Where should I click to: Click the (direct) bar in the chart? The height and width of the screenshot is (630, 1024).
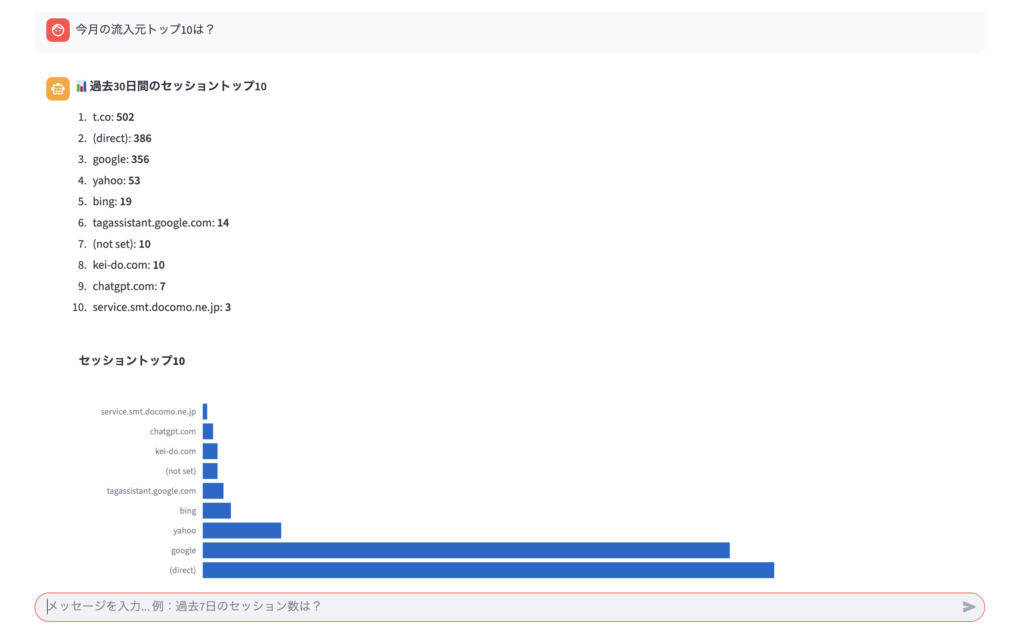pos(488,570)
